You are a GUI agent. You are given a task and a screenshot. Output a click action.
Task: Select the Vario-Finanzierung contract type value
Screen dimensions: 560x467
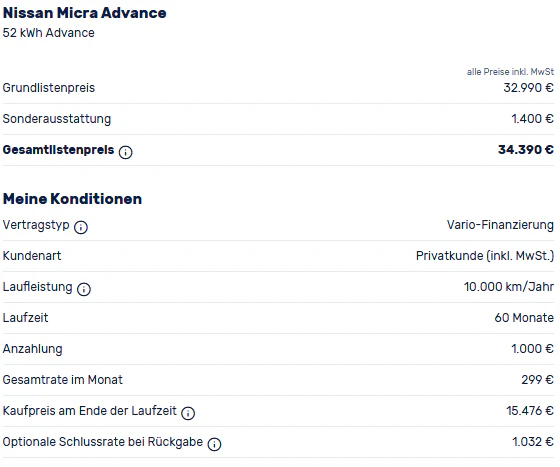click(500, 225)
